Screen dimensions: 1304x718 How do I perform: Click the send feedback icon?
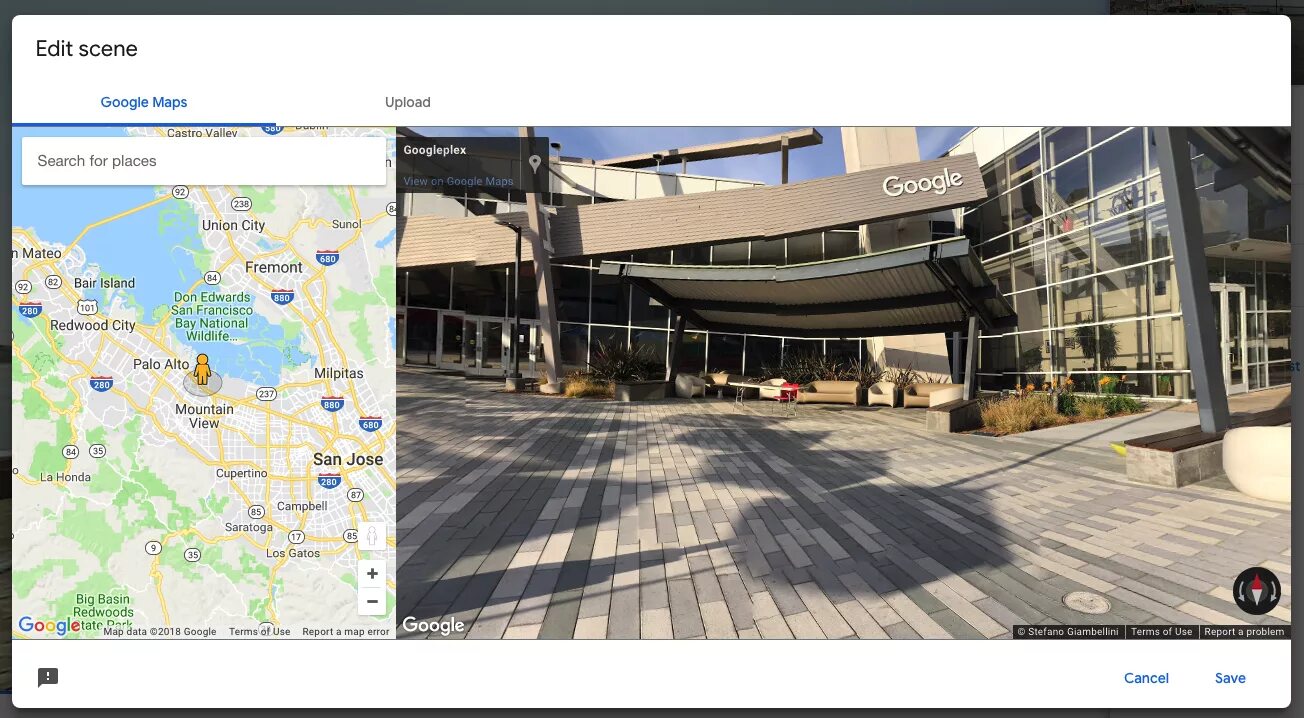(48, 678)
